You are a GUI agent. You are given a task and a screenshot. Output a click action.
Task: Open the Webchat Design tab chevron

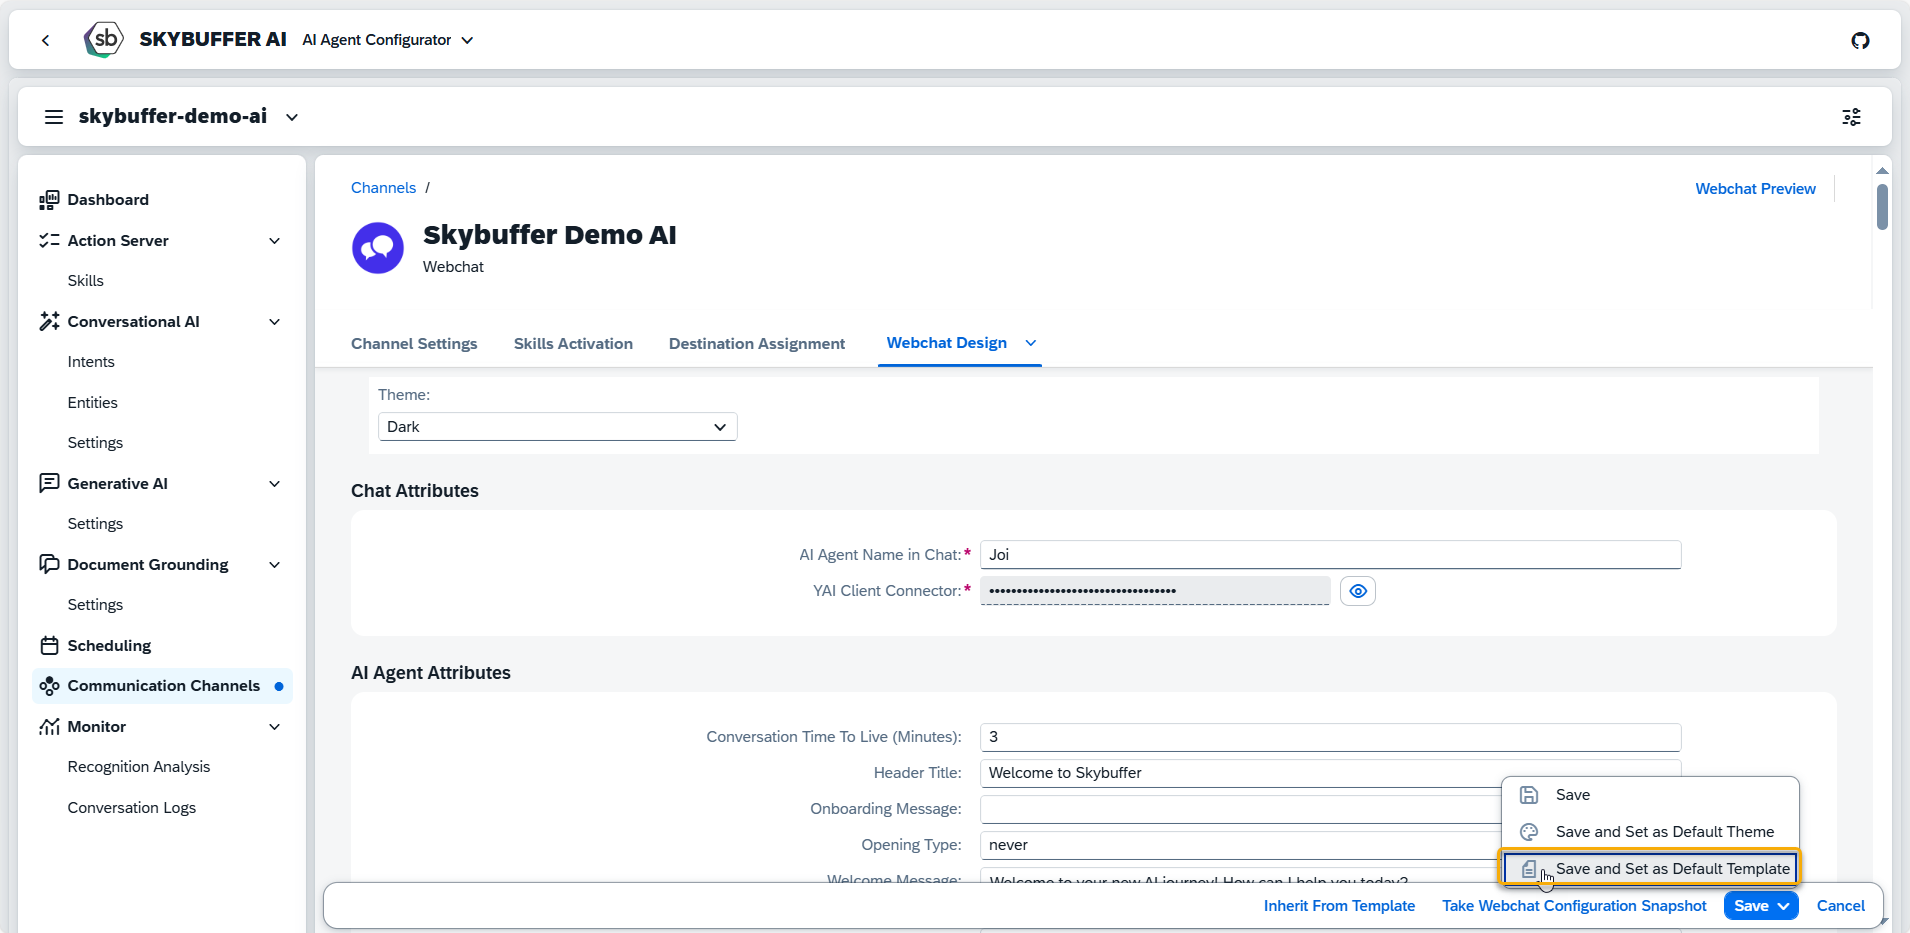(1031, 343)
